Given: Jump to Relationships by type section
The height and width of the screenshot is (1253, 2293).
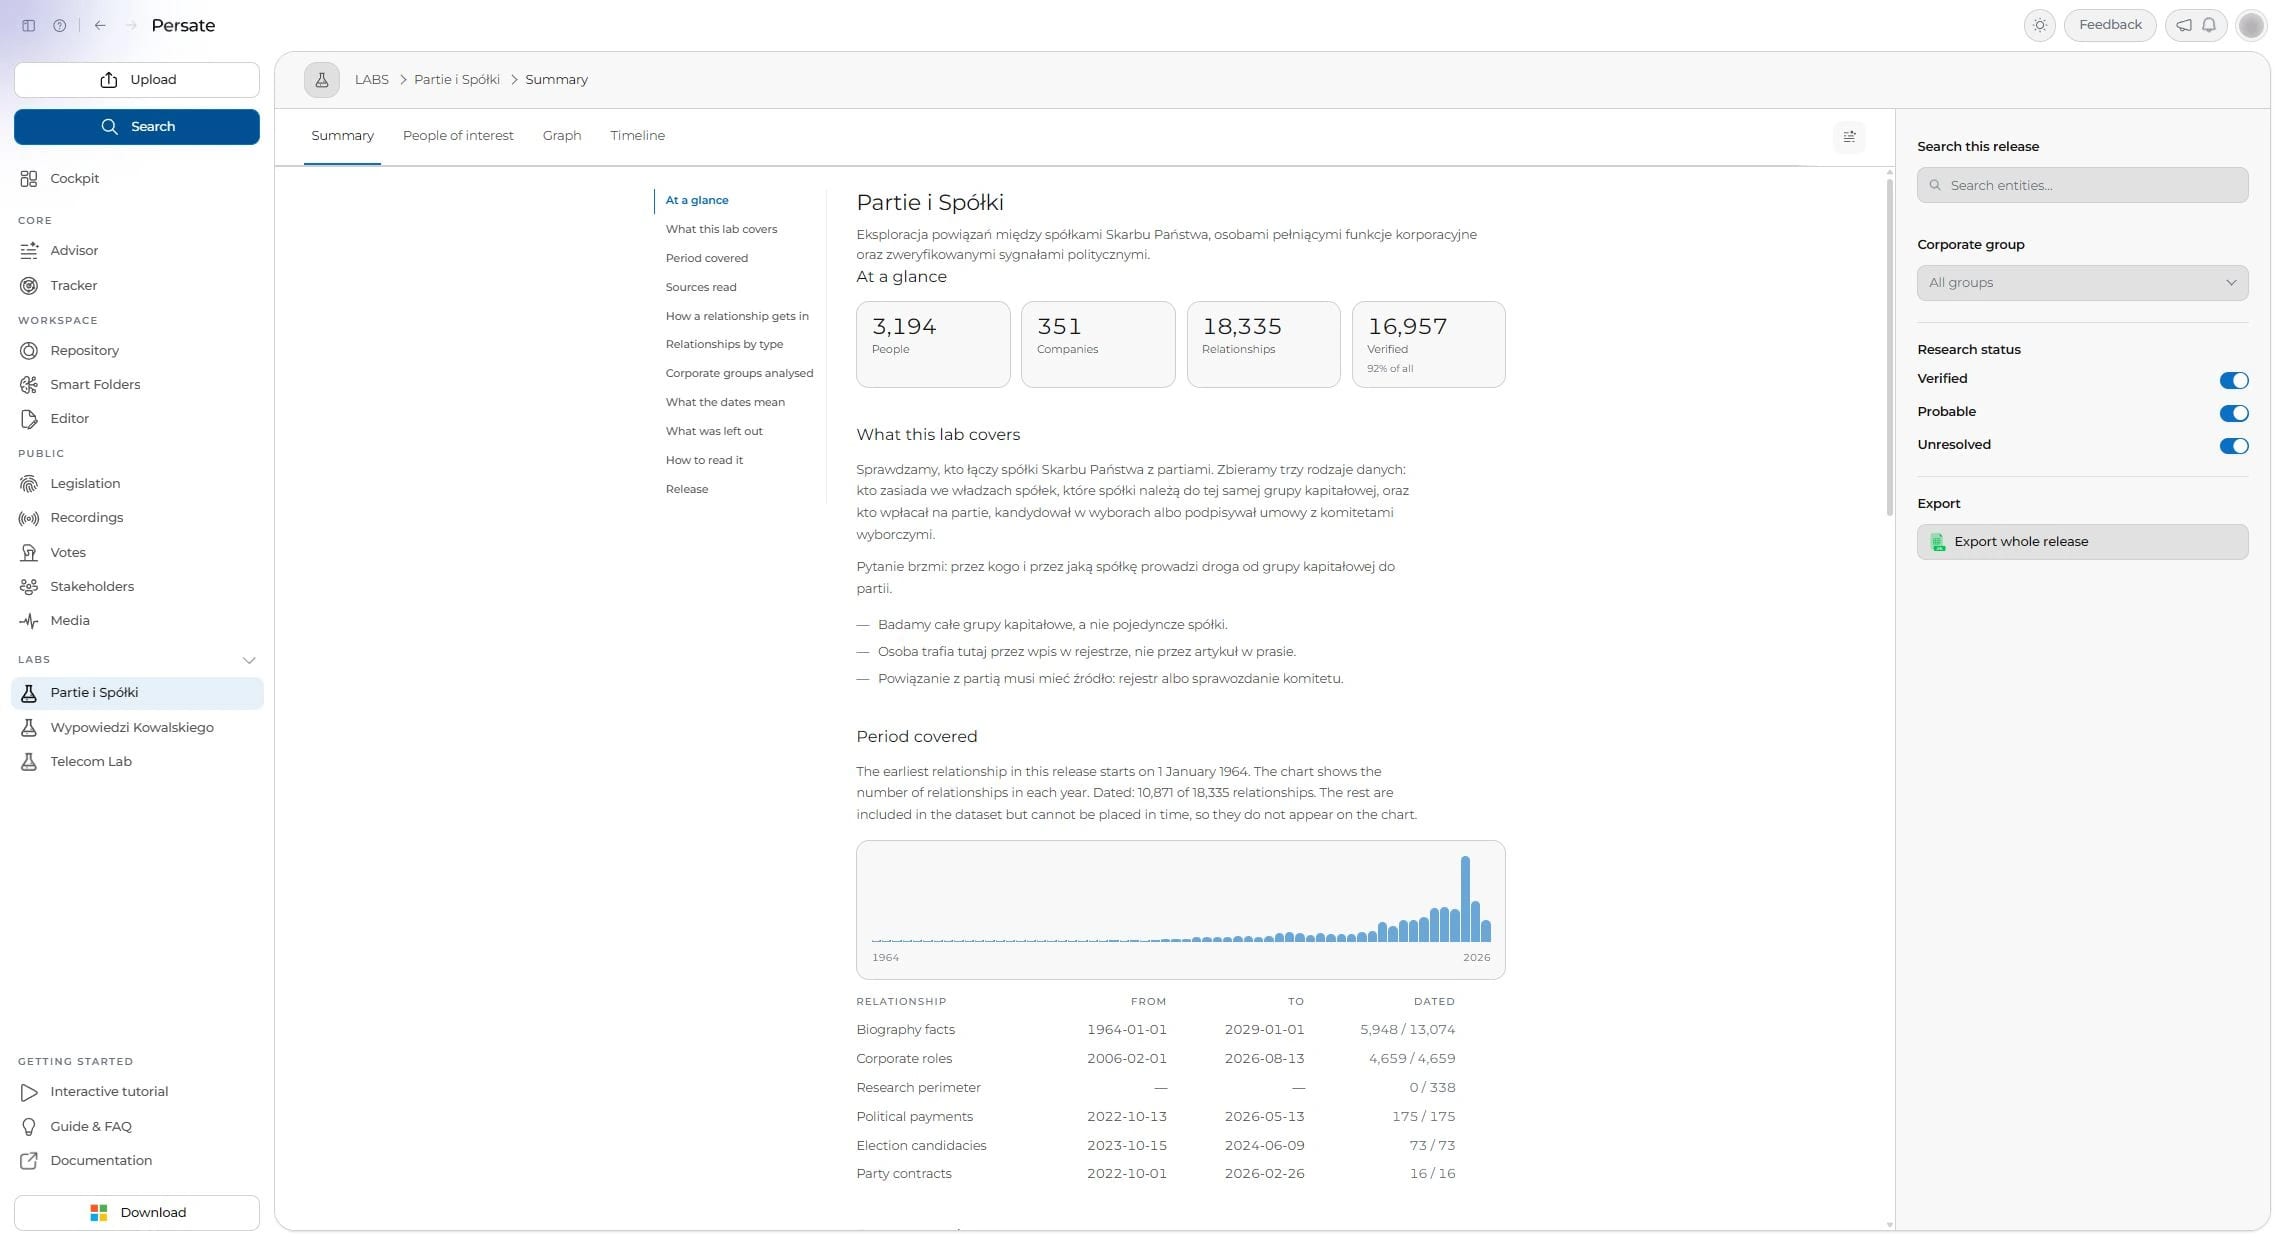Looking at the screenshot, I should point(724,345).
